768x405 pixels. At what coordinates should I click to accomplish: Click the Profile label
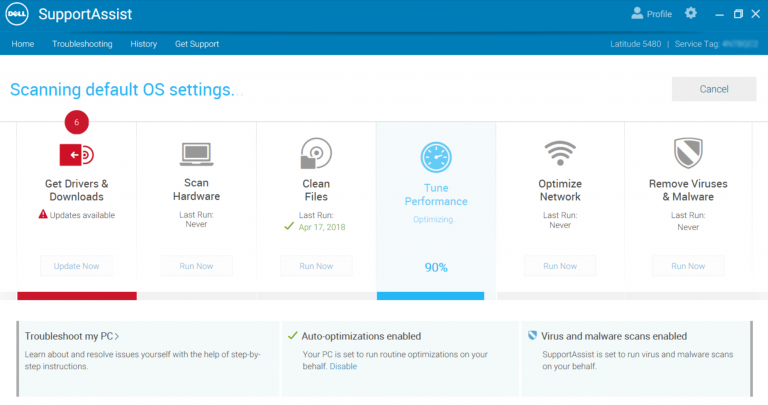659,14
